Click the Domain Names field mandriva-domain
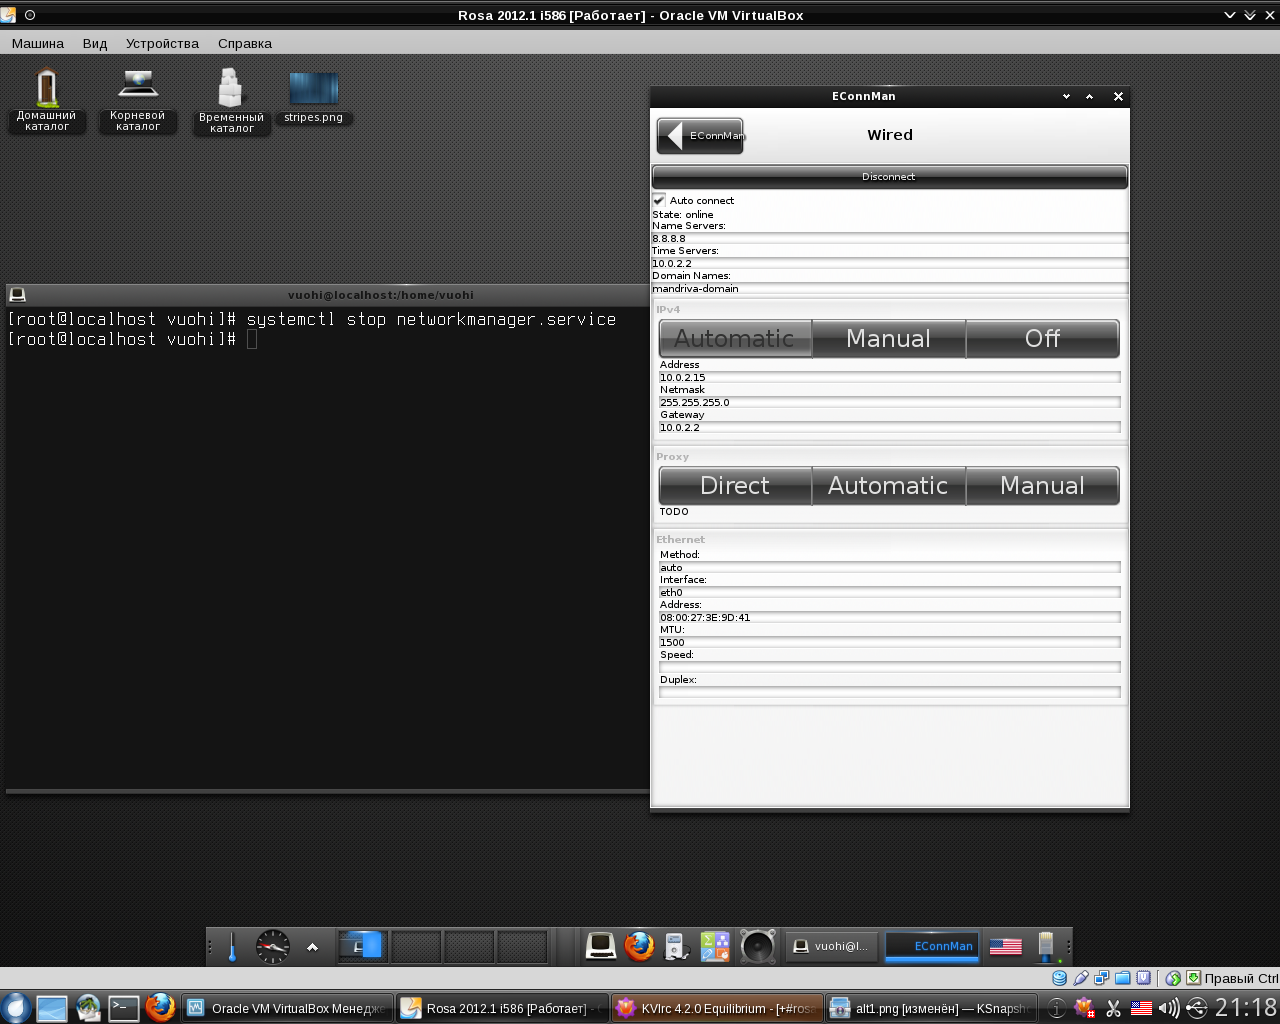Screen dimensions: 1280x1024 (x=890, y=289)
